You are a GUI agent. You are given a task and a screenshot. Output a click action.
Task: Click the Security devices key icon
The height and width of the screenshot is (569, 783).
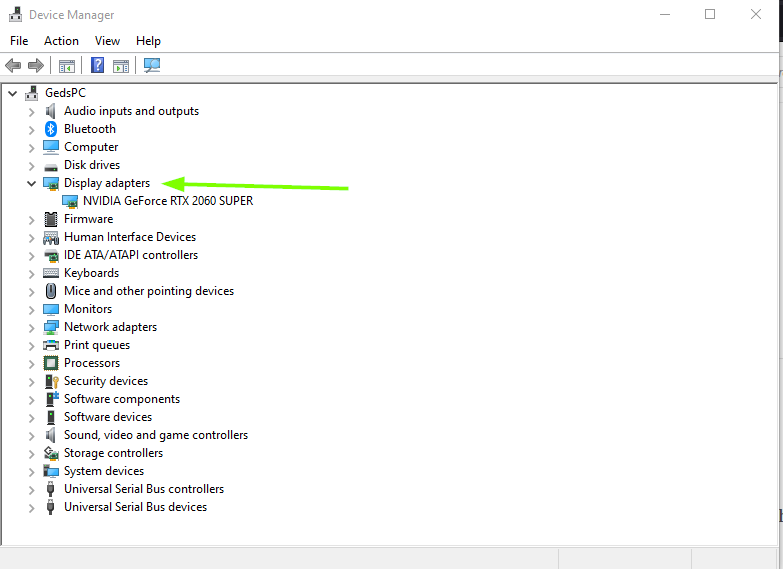click(x=52, y=381)
